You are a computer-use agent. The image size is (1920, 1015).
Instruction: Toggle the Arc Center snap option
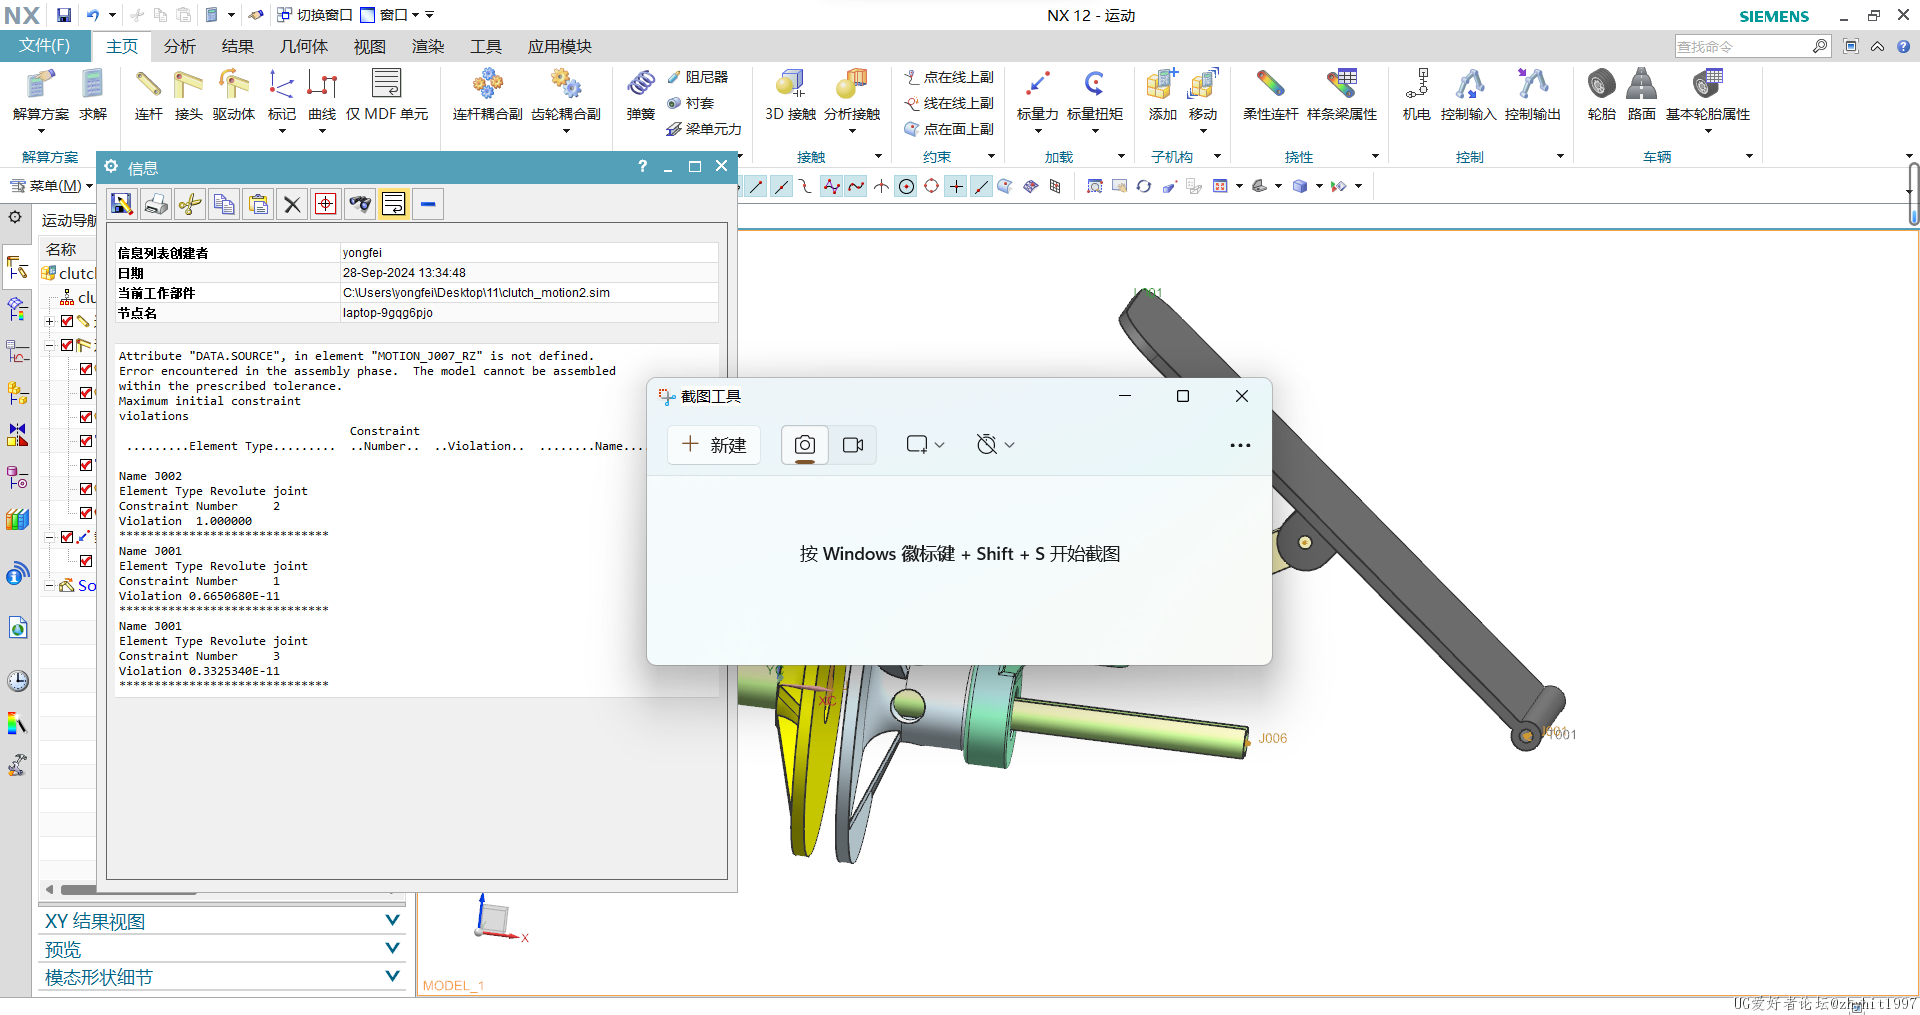(x=906, y=186)
